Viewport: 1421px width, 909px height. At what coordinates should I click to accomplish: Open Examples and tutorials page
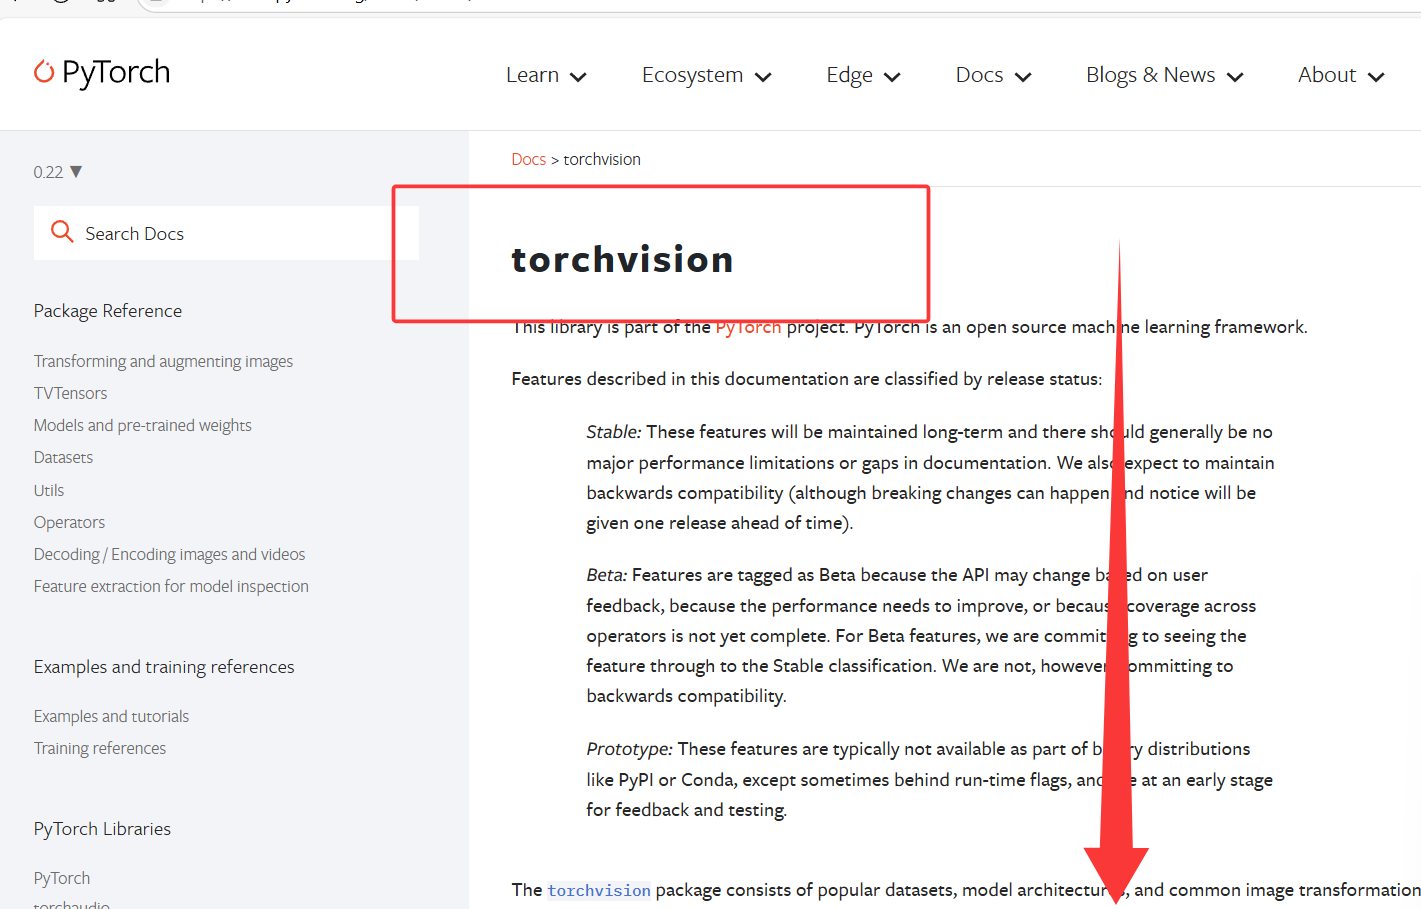coord(111,716)
